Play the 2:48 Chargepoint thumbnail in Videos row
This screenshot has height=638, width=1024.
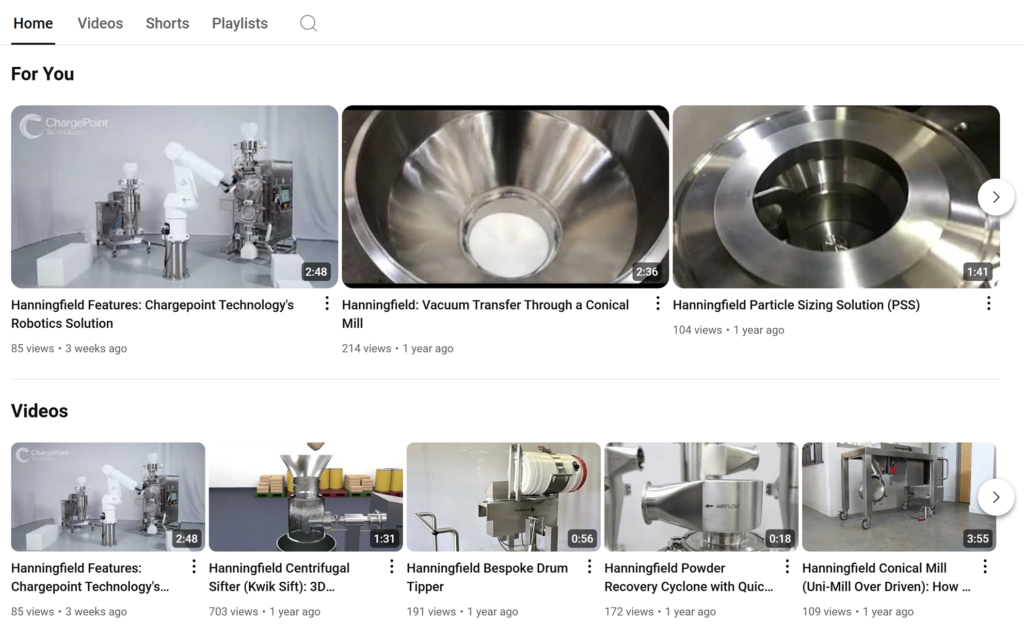[x=108, y=497]
